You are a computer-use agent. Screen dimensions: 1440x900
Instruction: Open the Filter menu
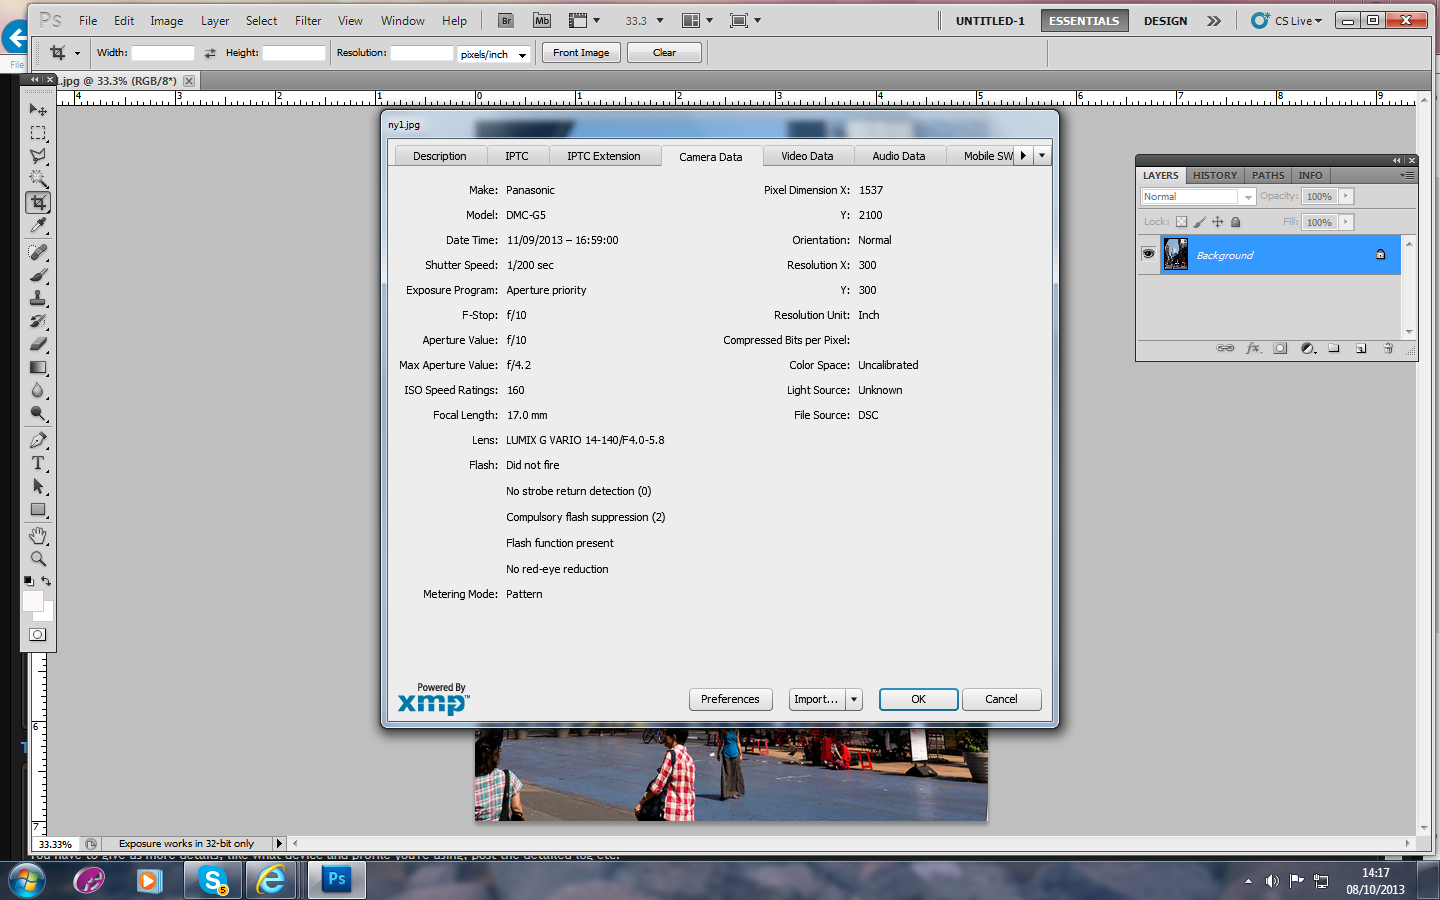pos(308,20)
